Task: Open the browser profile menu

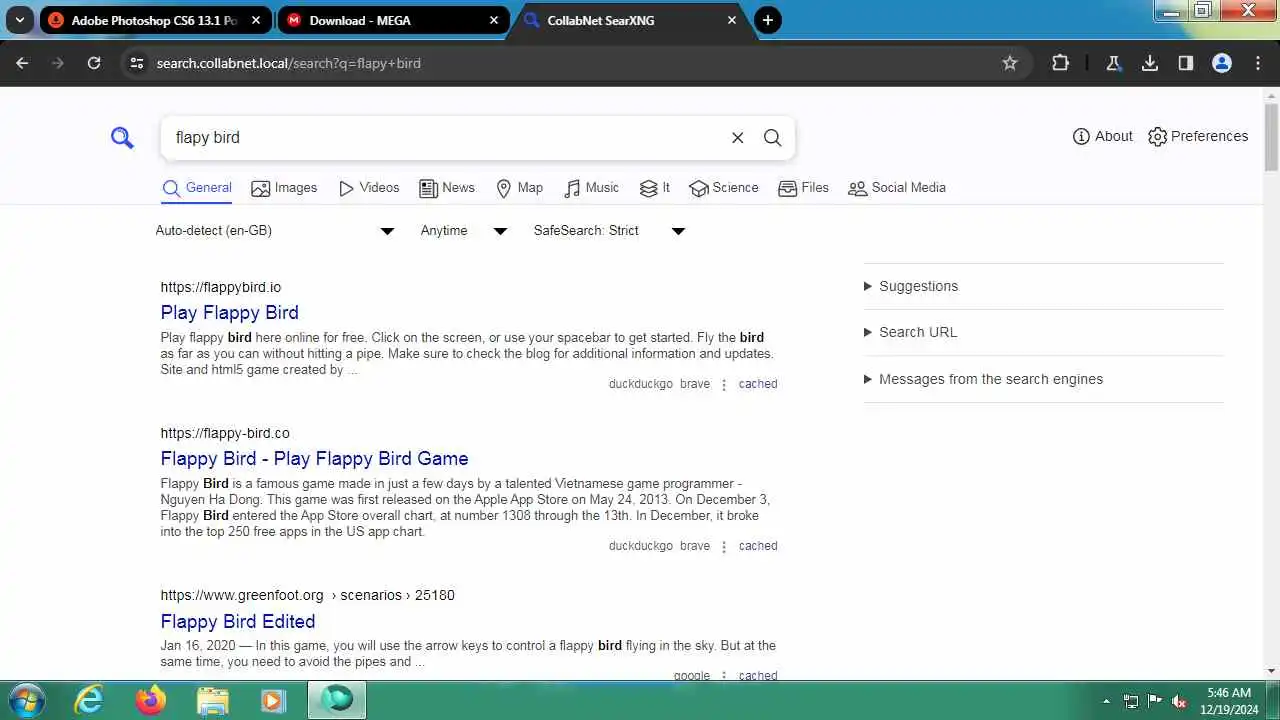Action: 1222,63
